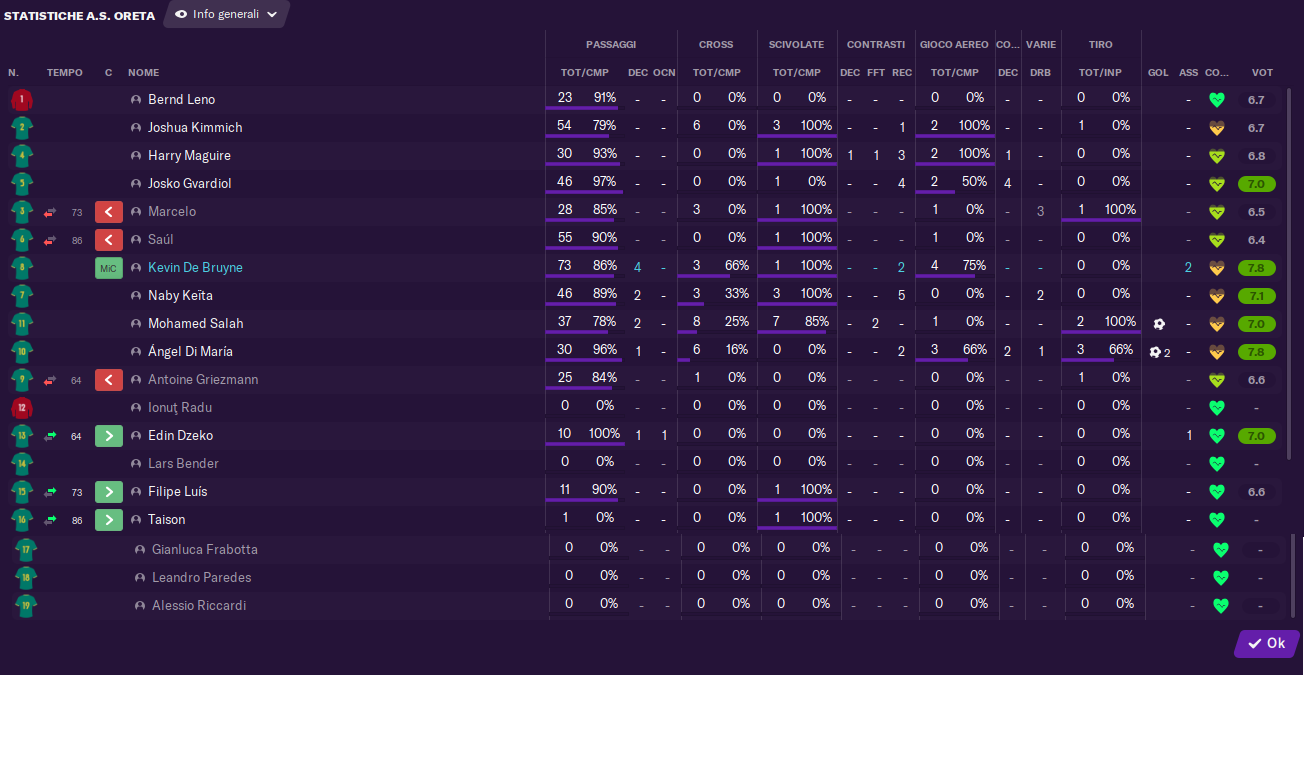This screenshot has height=765, width=1310.
Task: Click Mohamed Salah's goal ball icon
Action: click(x=1158, y=324)
